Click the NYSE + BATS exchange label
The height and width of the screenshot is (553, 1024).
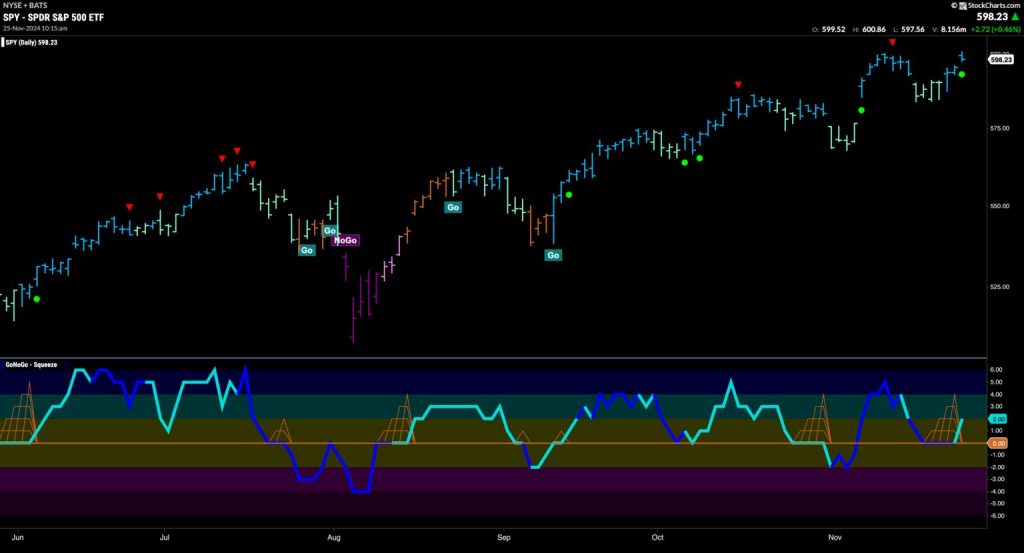25,5
